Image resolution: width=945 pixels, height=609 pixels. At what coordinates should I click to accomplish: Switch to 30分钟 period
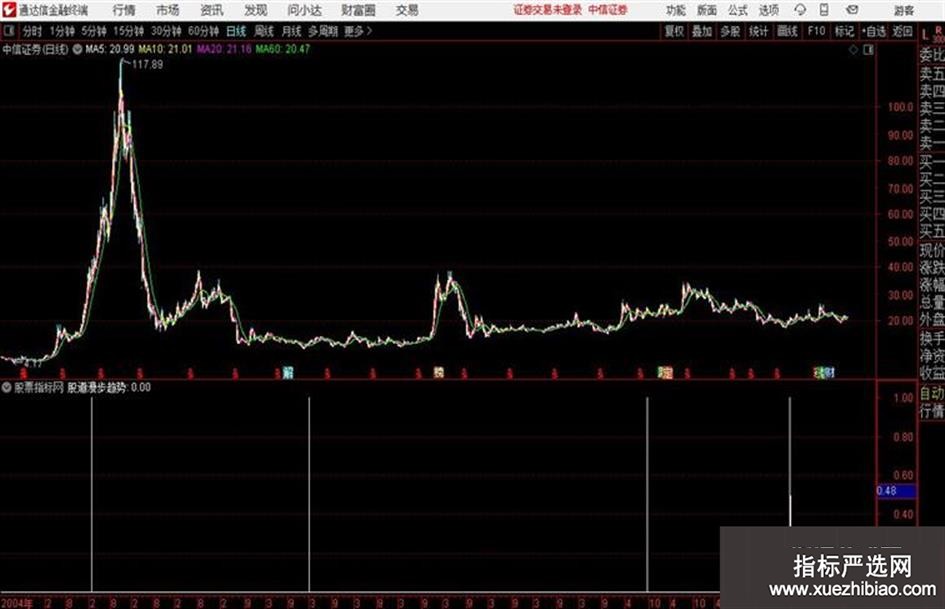tap(166, 31)
